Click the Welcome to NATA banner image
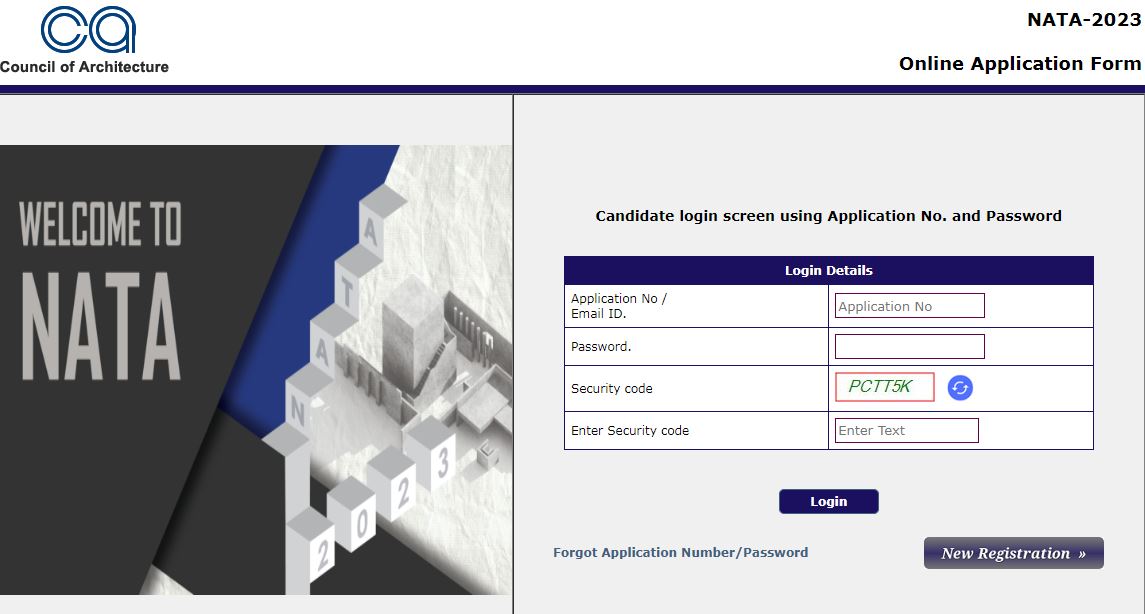Screen dimensions: 1145x614 pyautogui.click(x=255, y=369)
